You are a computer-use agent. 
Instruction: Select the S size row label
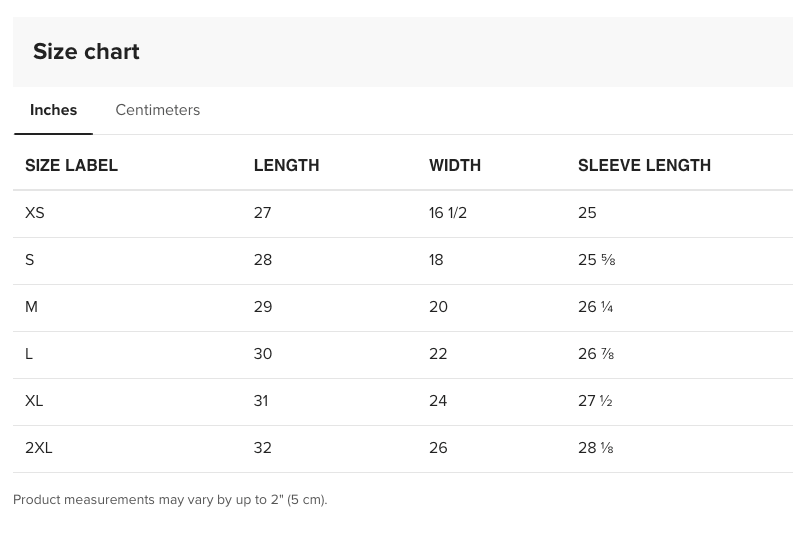(x=30, y=260)
